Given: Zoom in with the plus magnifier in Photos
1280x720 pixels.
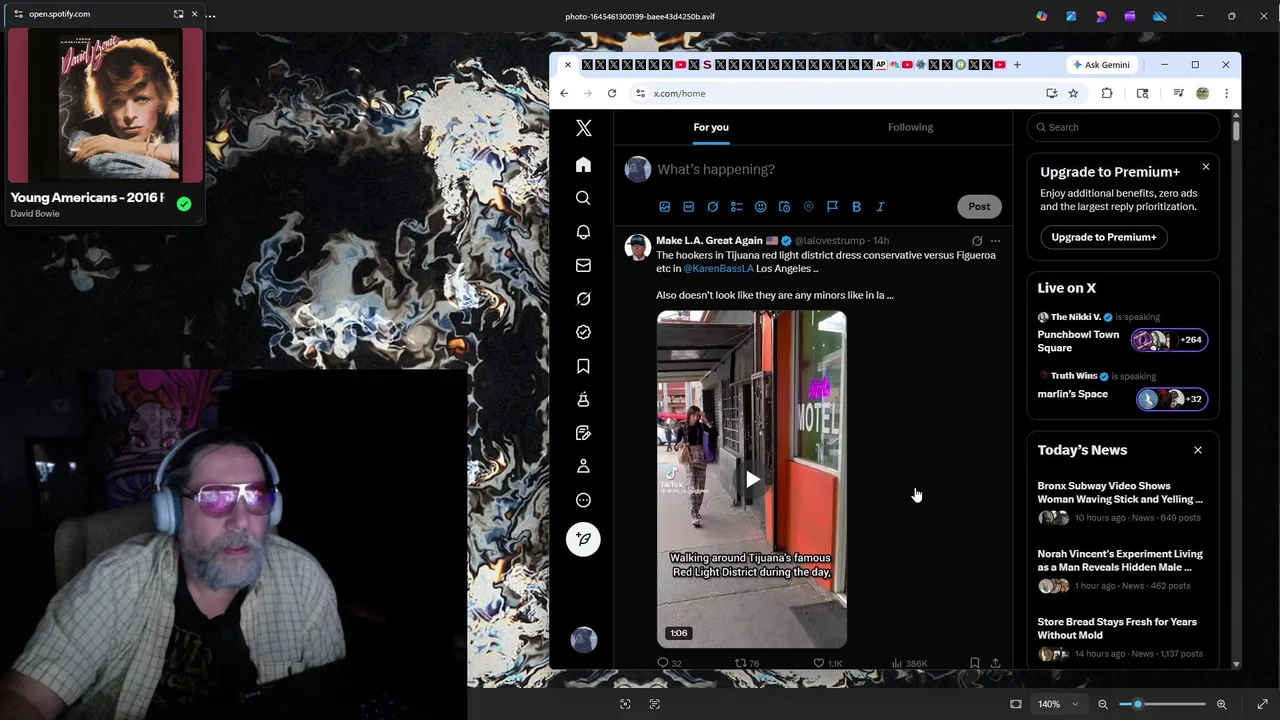Looking at the screenshot, I should point(1221,704).
